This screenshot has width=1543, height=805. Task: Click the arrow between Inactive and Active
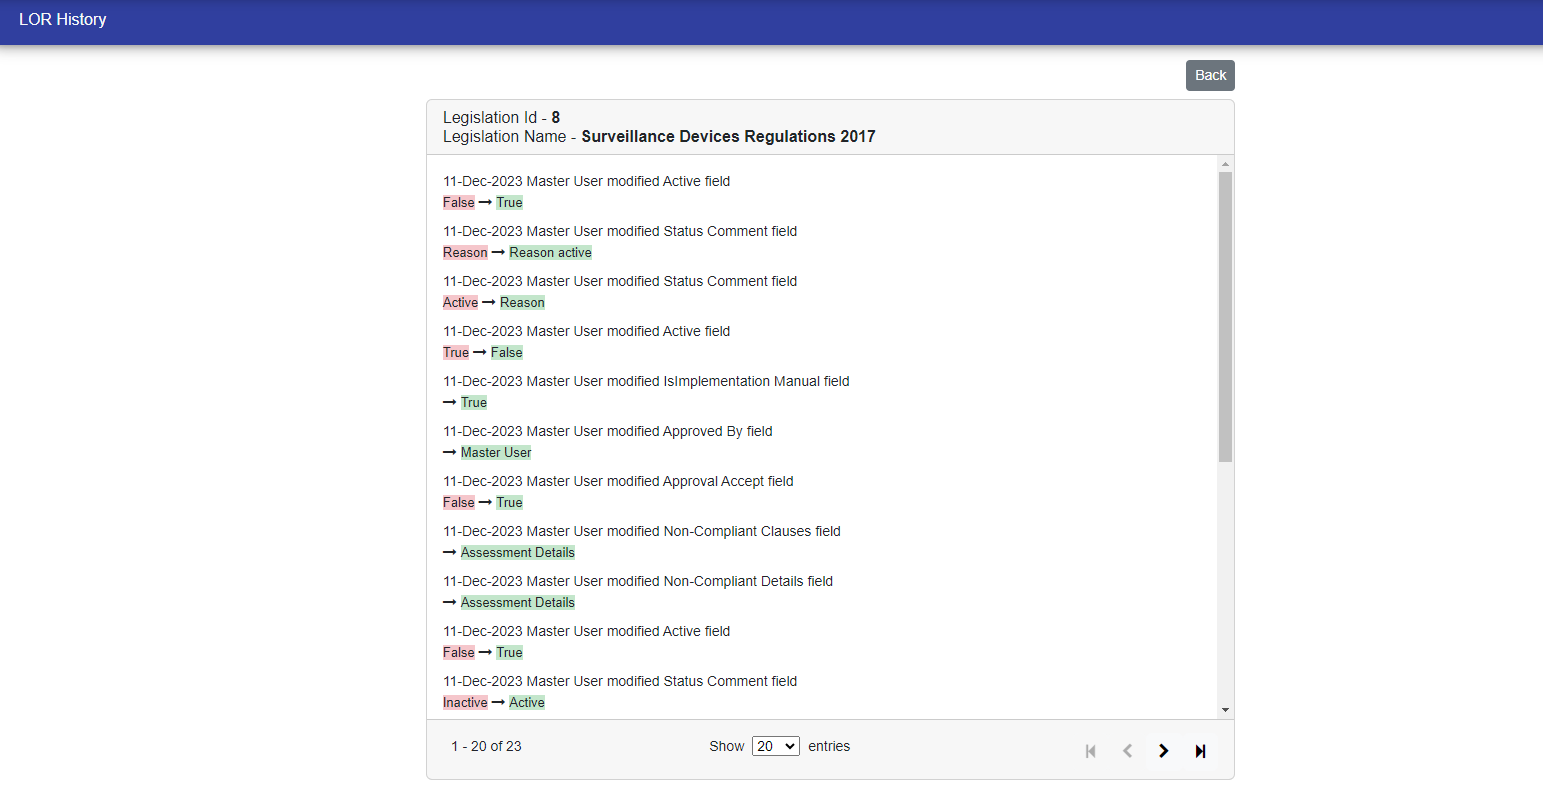498,703
